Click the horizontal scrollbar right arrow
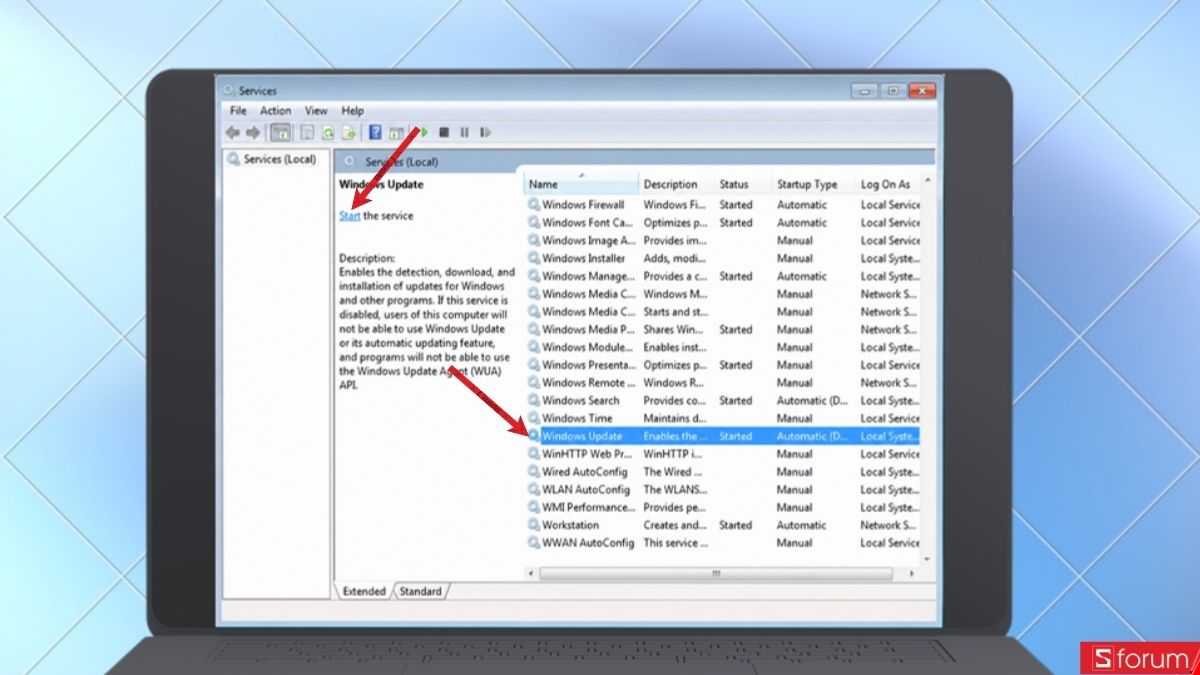The height and width of the screenshot is (675, 1200). coord(912,574)
